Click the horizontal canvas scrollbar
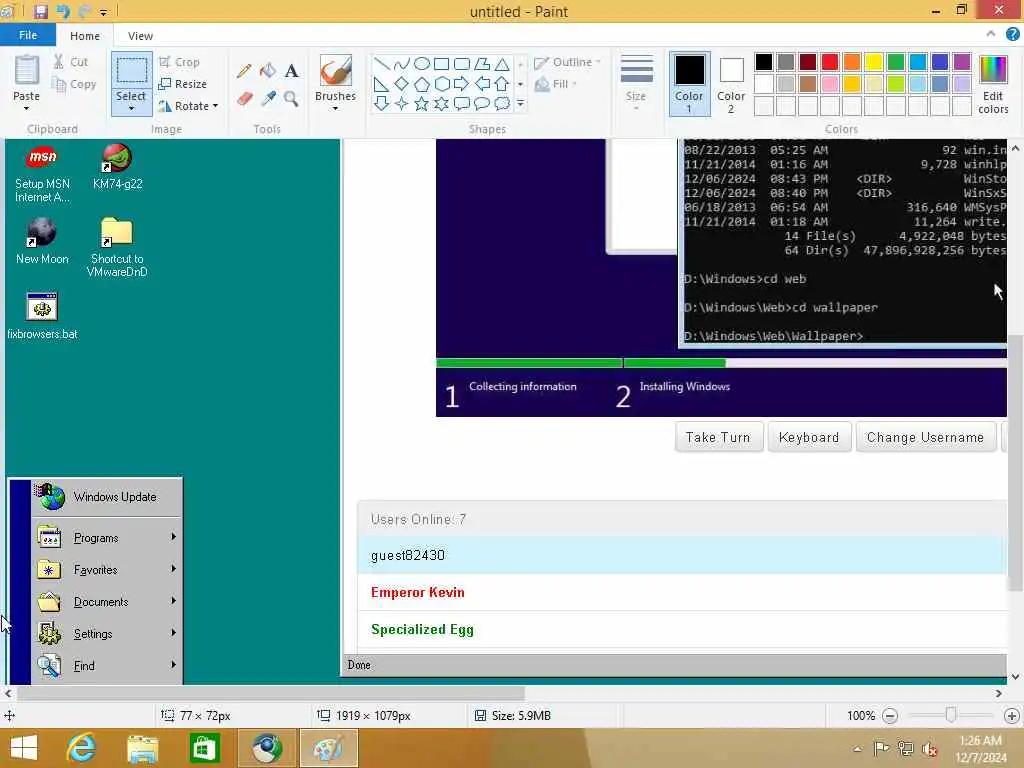Screen dimensions: 1024x768 point(270,693)
